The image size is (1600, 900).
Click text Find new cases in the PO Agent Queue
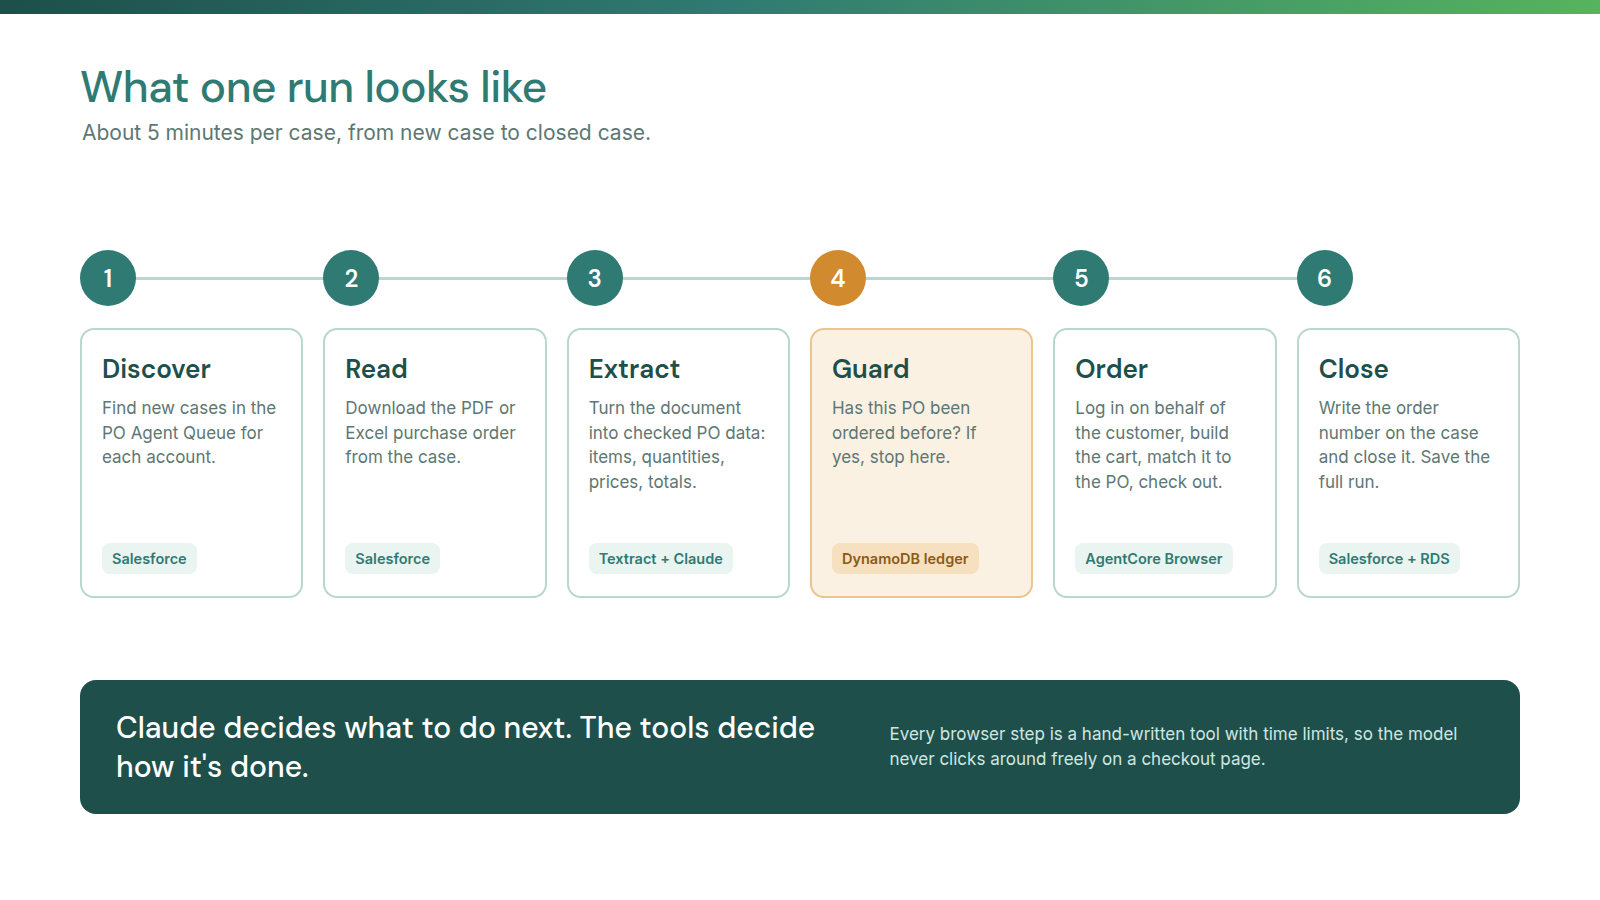click(189, 432)
